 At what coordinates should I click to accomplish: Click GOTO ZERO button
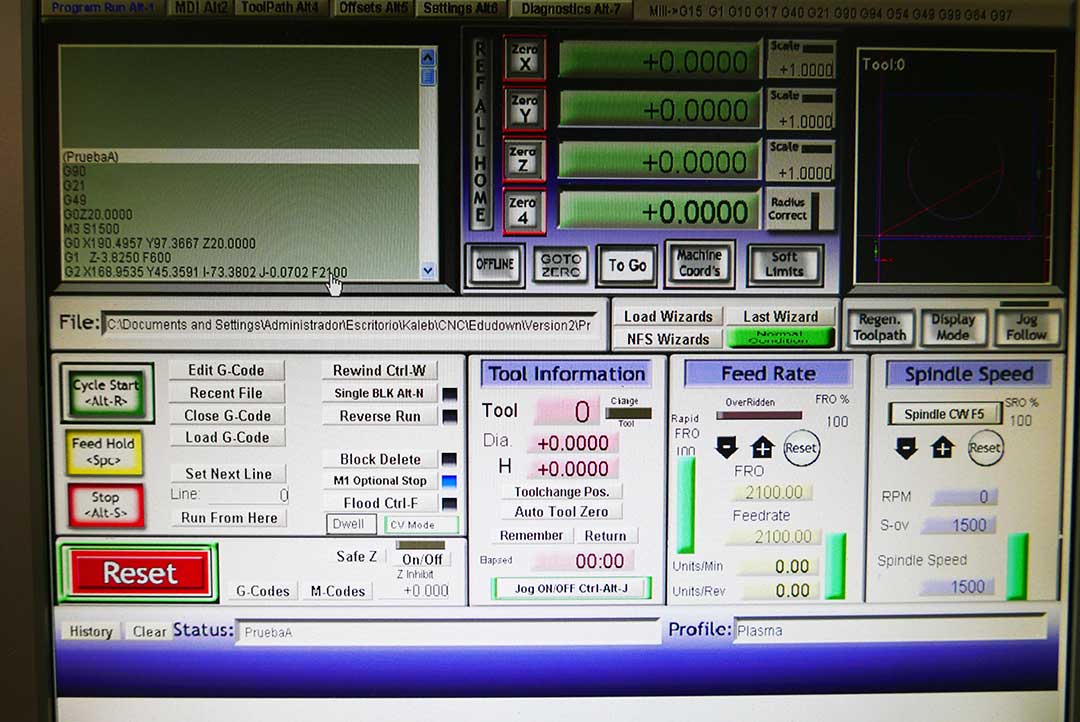click(561, 265)
